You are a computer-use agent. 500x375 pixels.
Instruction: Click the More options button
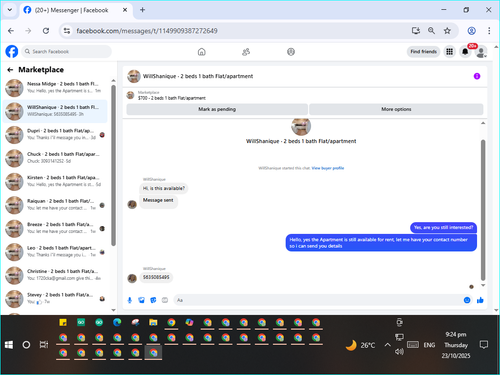tap(396, 109)
